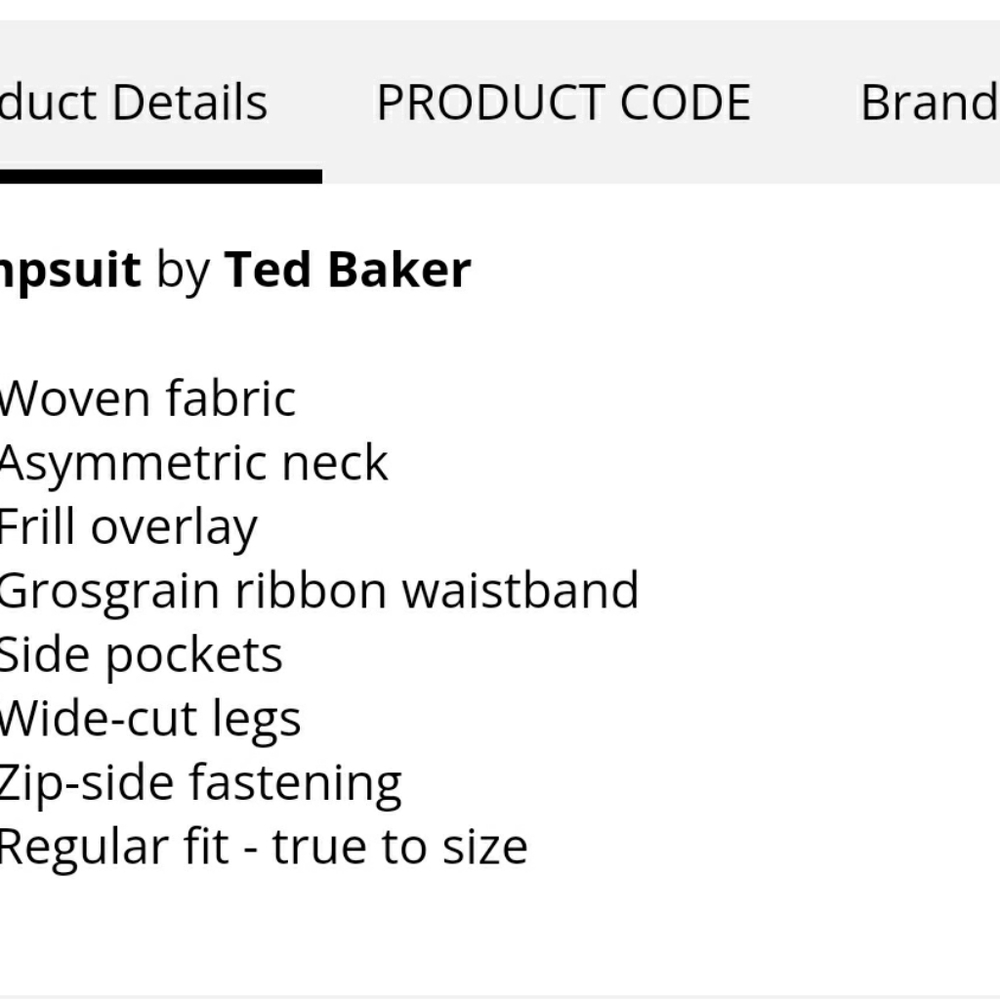This screenshot has width=1000, height=1000.
Task: Open the Brand tab
Action: (x=930, y=102)
